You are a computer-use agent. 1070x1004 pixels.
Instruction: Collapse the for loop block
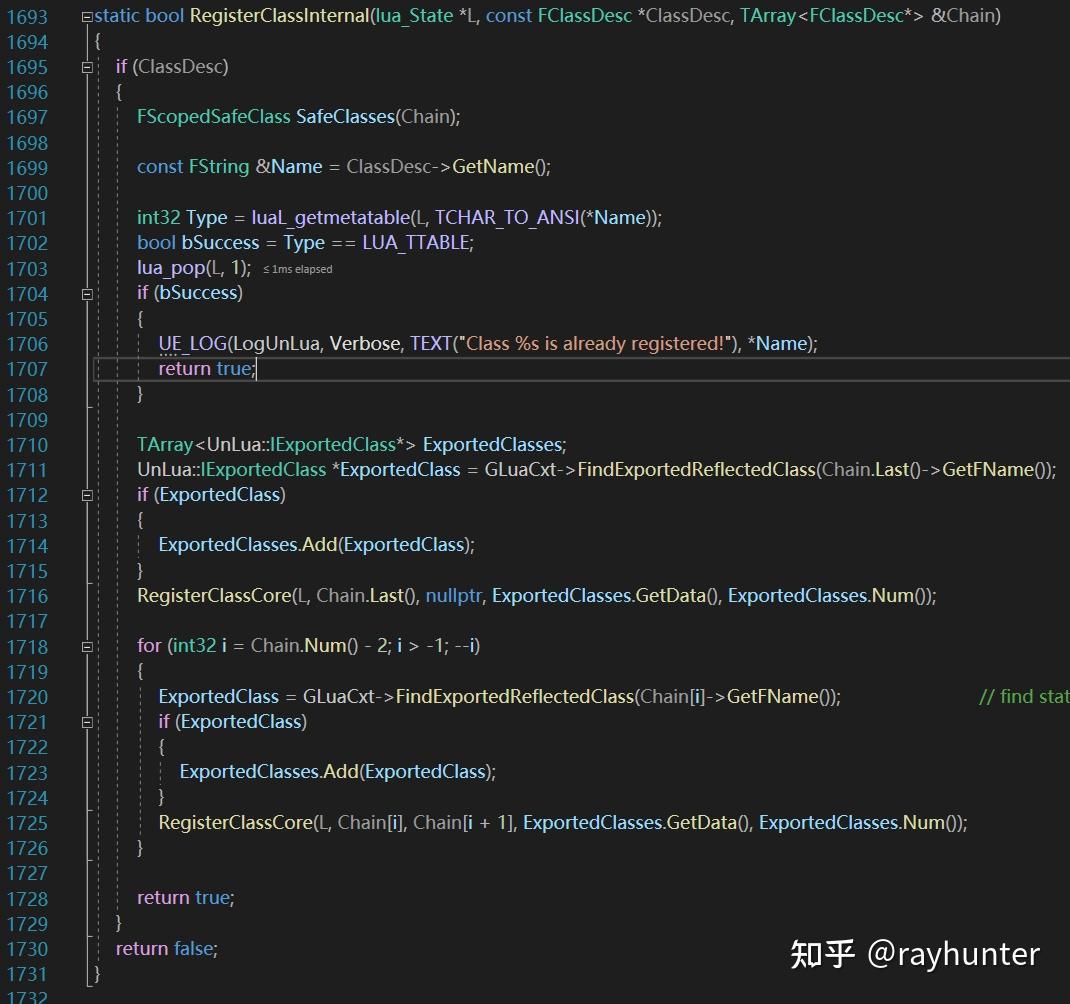[x=88, y=646]
